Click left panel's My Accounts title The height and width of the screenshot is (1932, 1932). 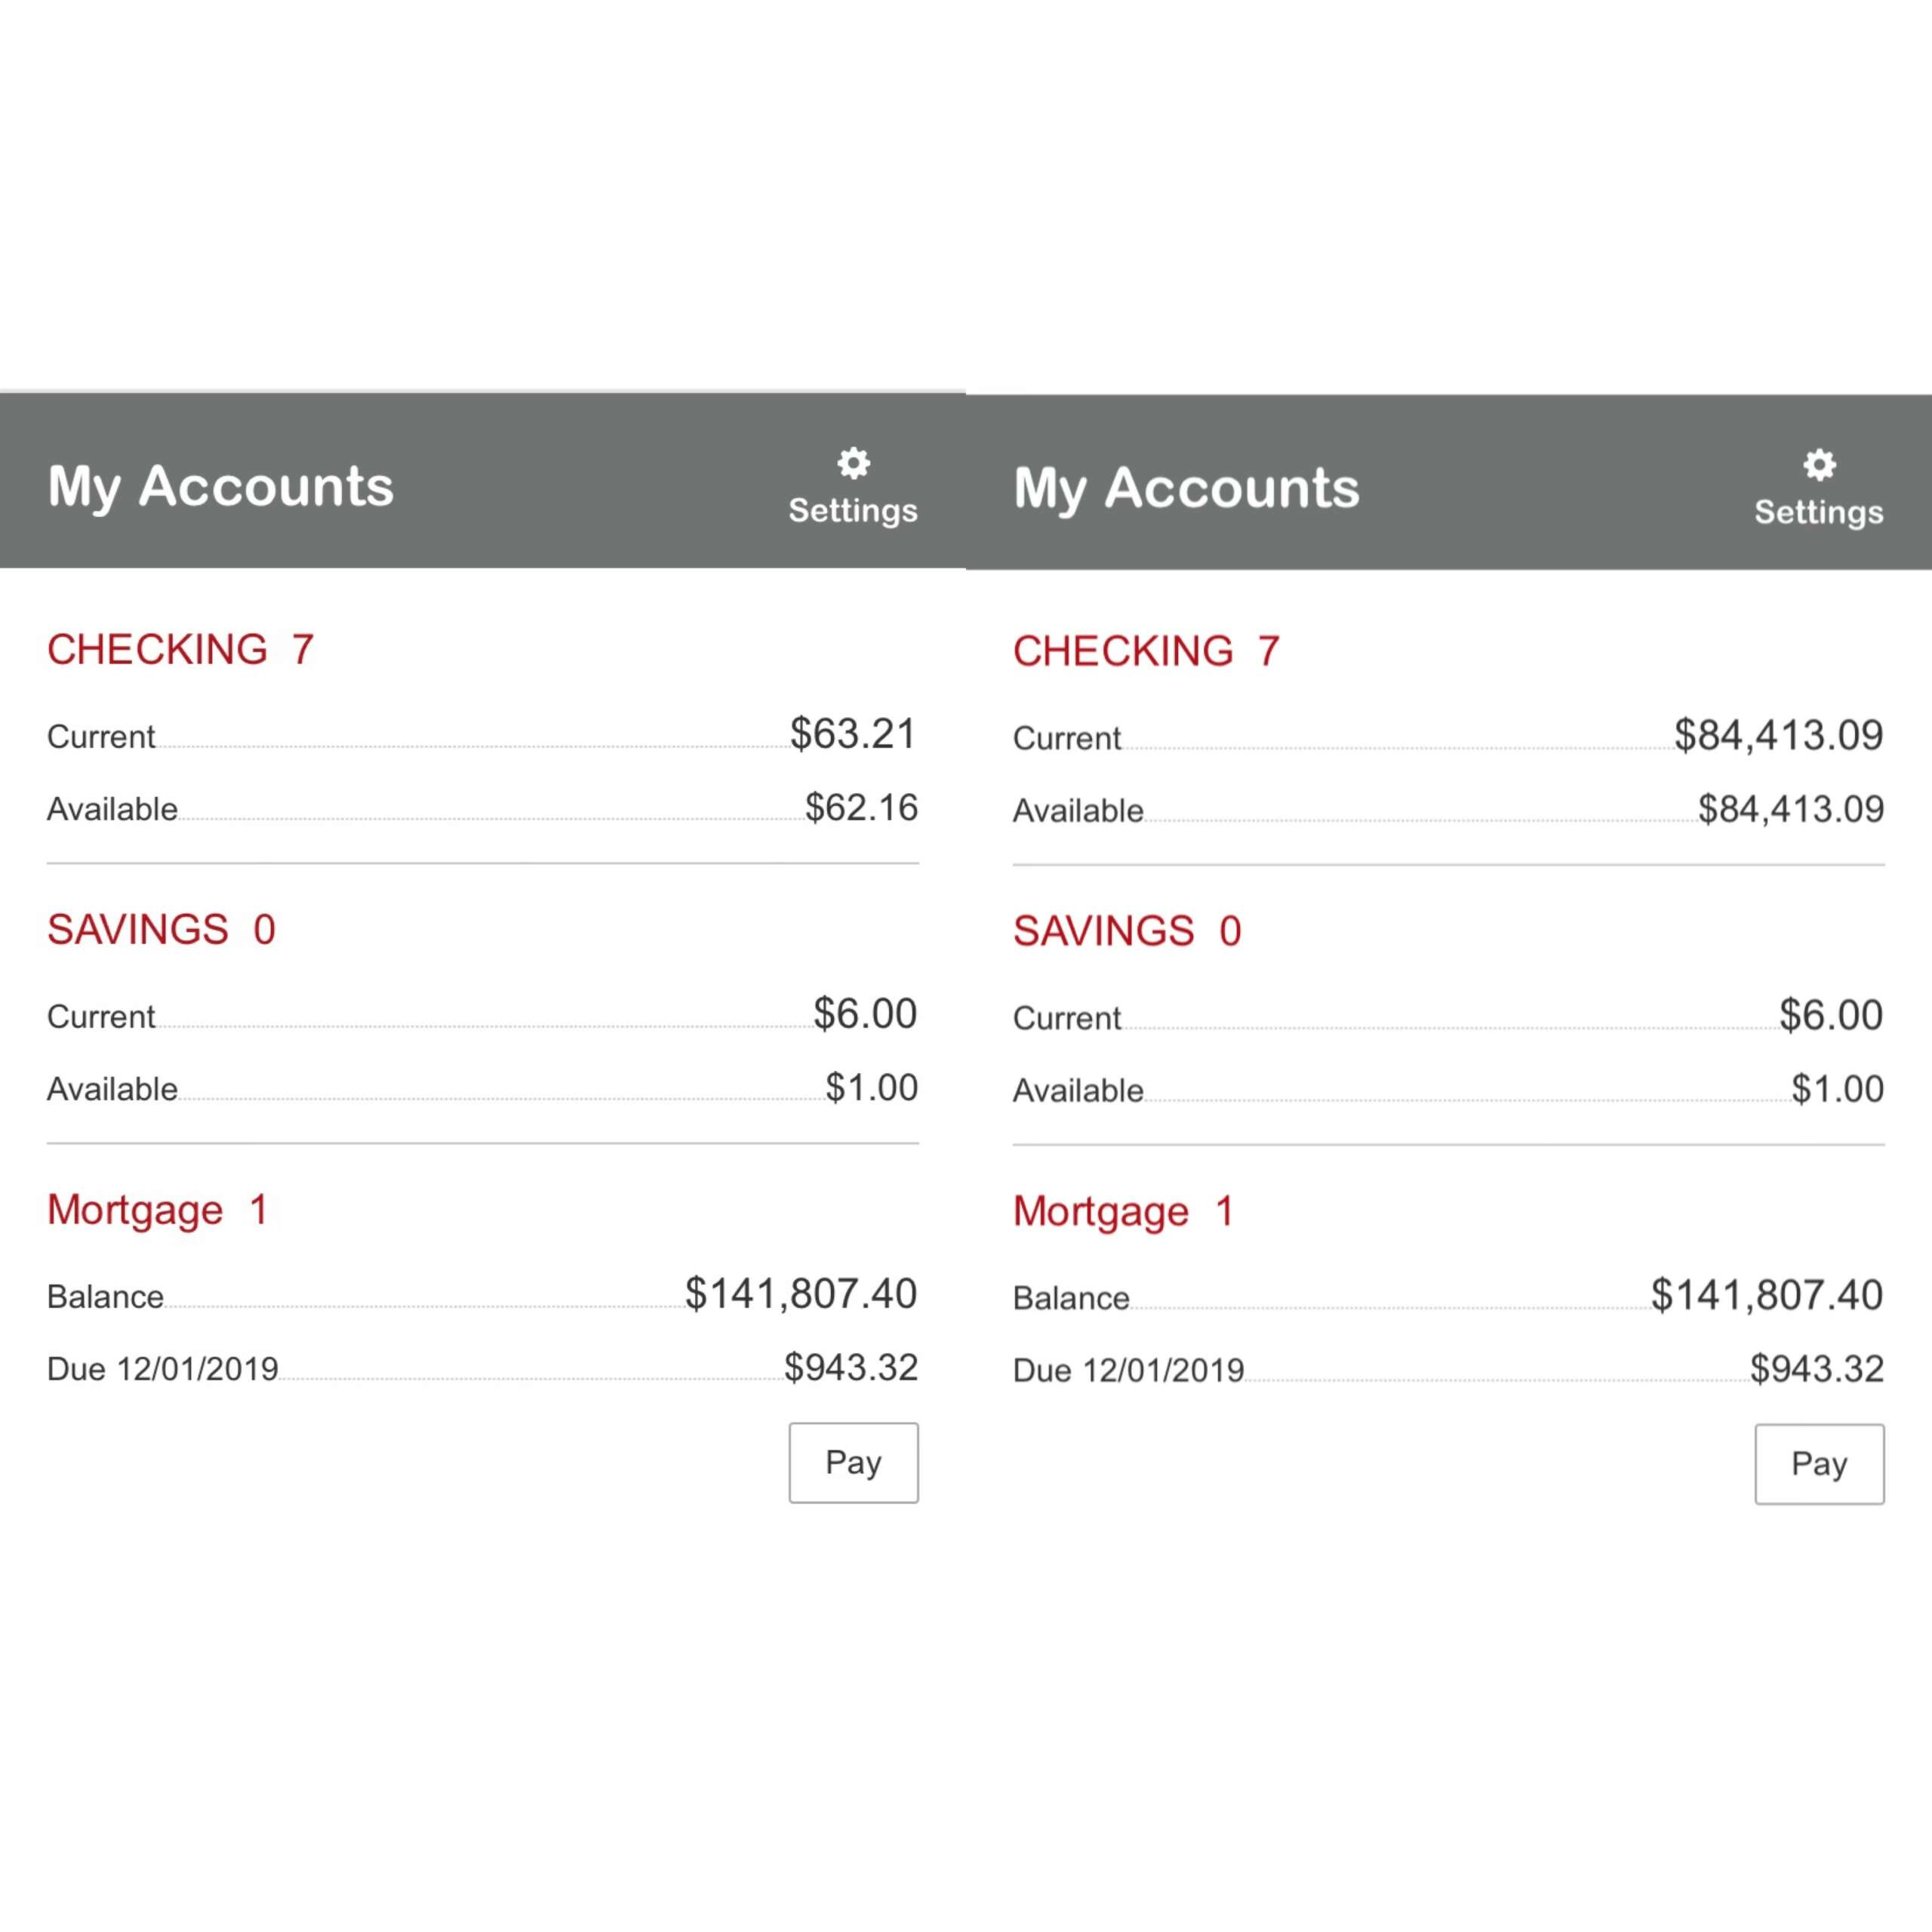[x=220, y=487]
